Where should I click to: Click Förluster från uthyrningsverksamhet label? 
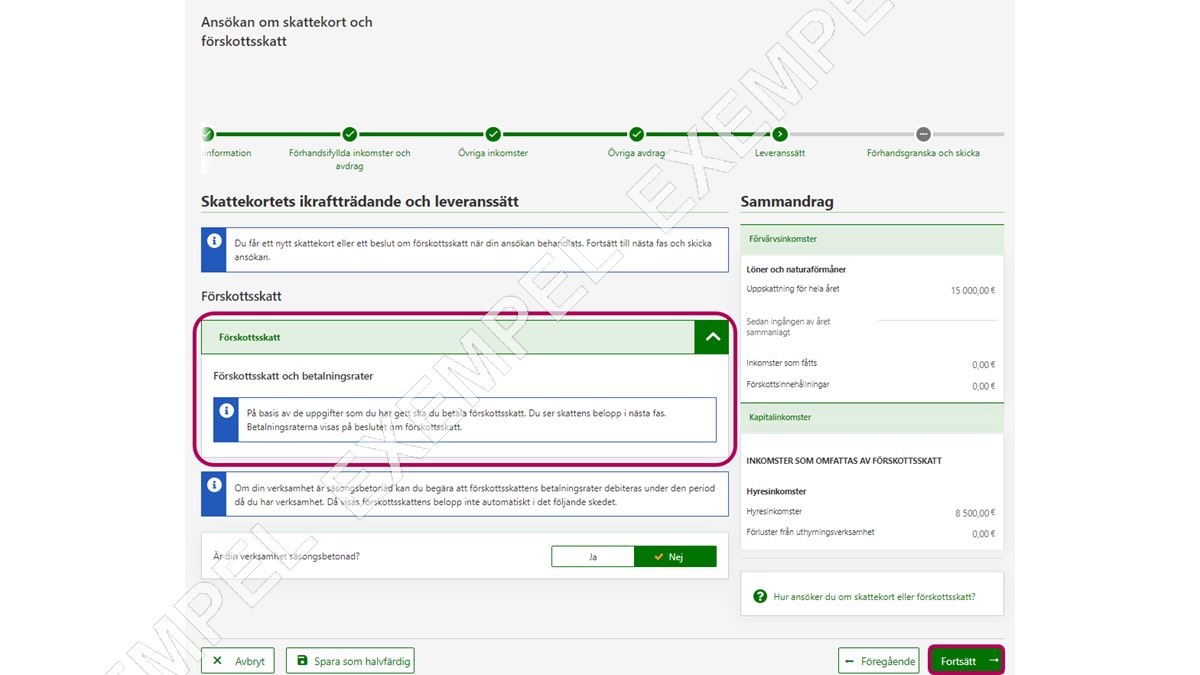(x=810, y=532)
